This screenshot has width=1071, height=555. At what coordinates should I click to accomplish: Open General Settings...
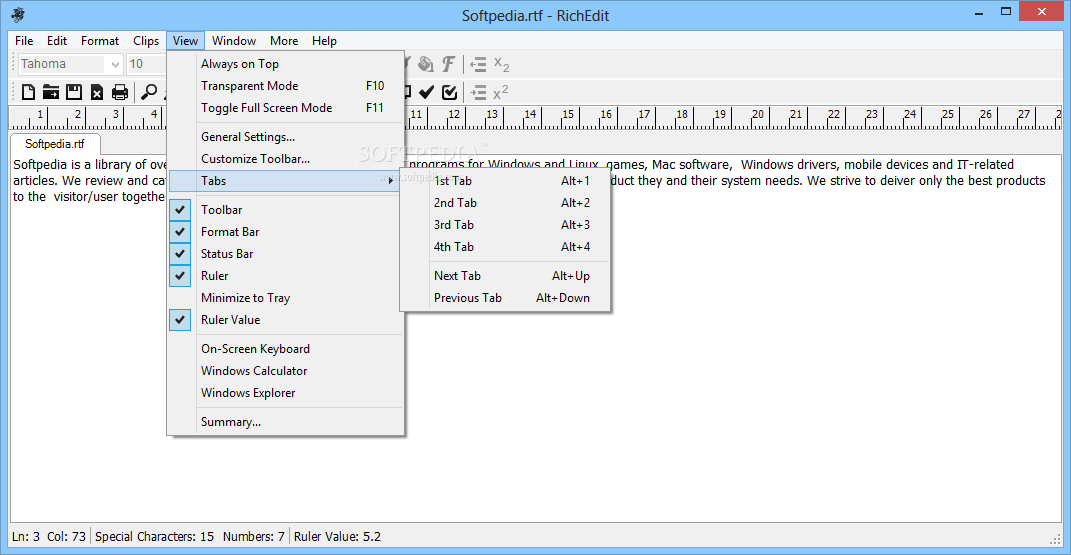pyautogui.click(x=286, y=137)
